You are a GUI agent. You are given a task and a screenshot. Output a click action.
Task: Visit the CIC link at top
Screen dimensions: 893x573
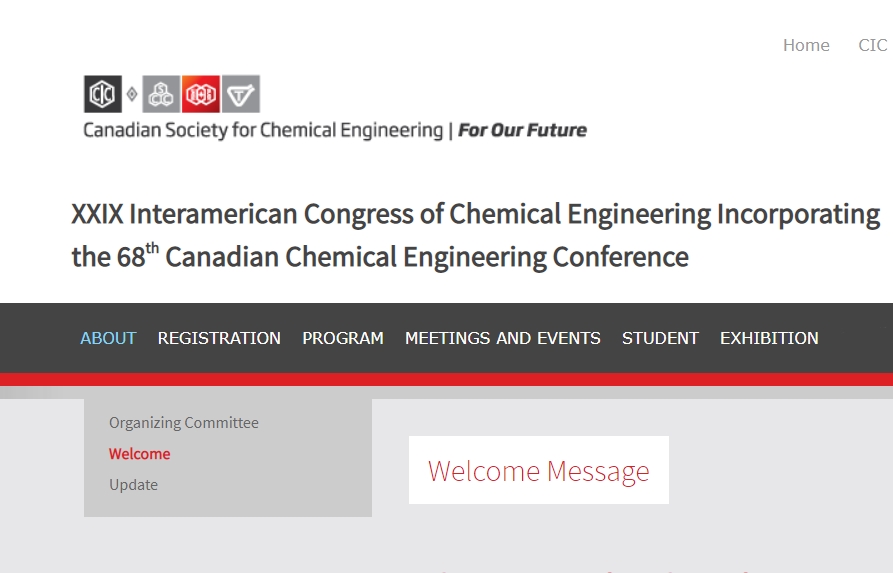click(x=872, y=45)
